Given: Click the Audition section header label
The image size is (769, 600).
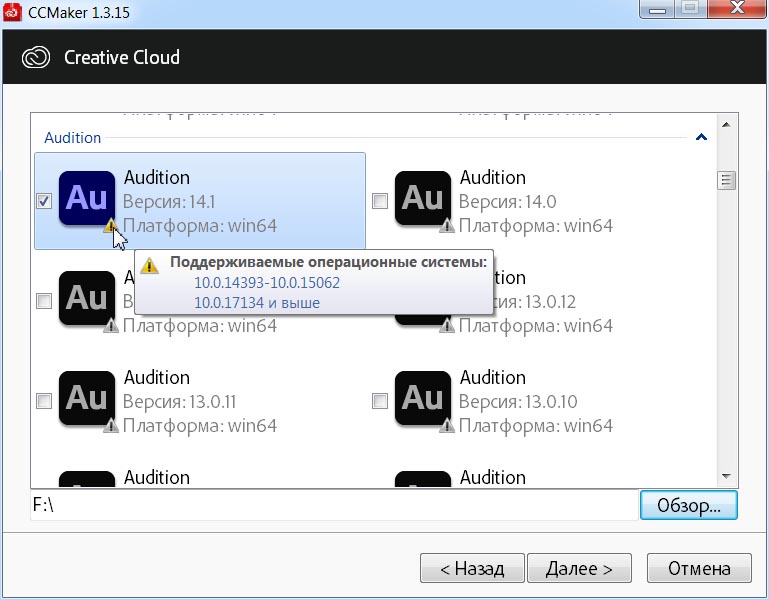Looking at the screenshot, I should pos(73,138).
